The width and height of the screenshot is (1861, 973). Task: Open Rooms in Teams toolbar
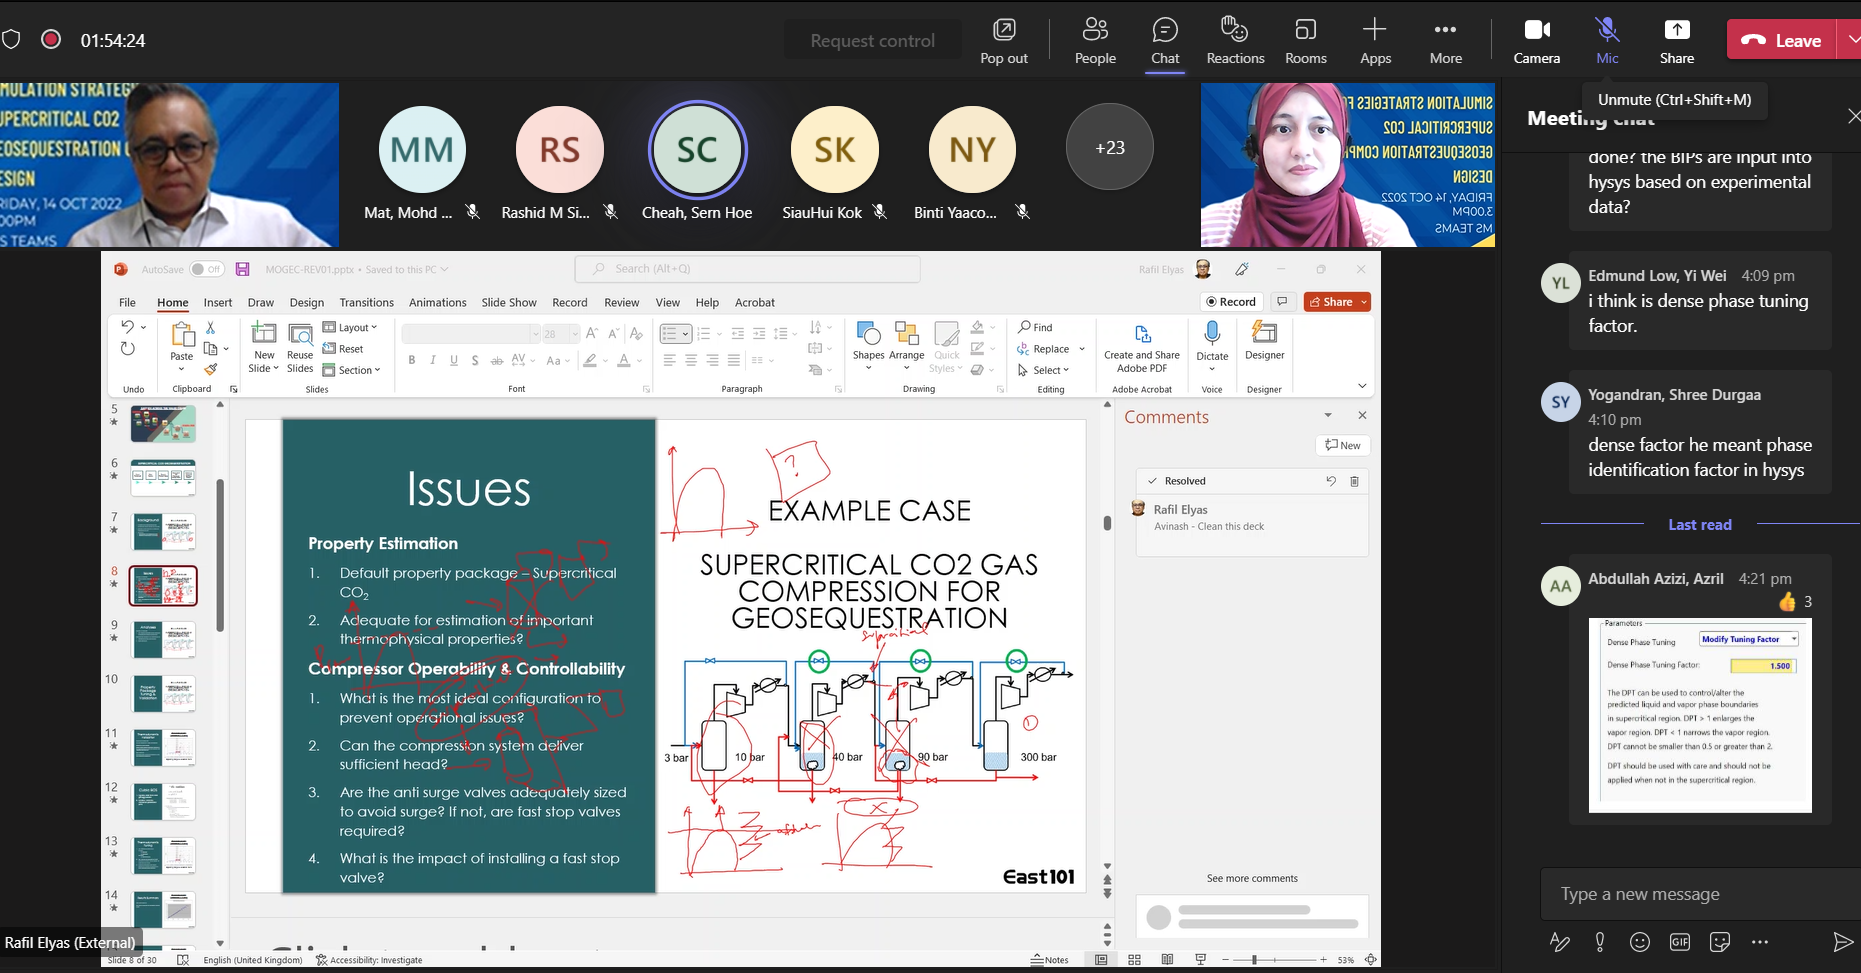click(x=1305, y=41)
